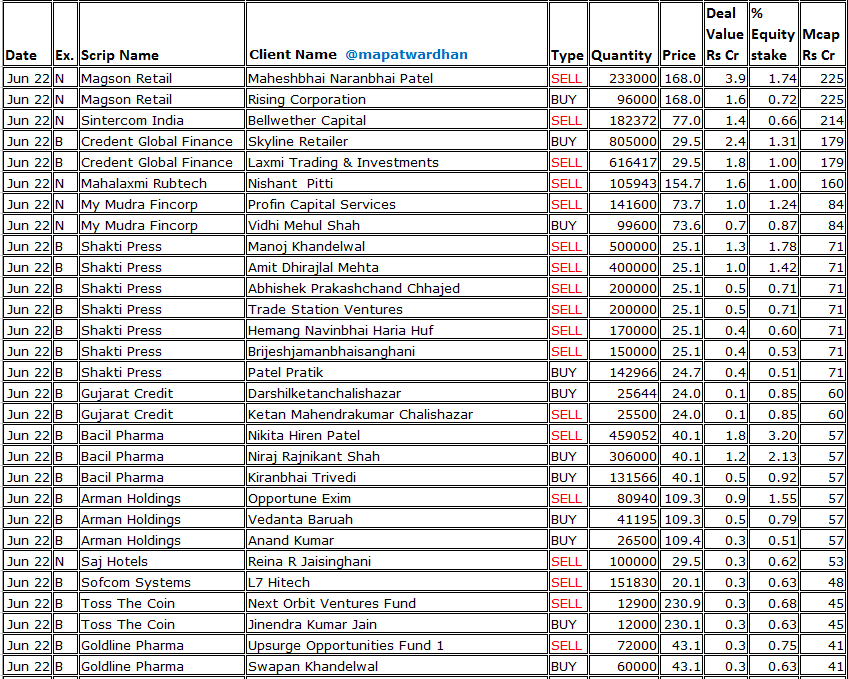Select the Vedanta Baruah cell

click(396, 520)
